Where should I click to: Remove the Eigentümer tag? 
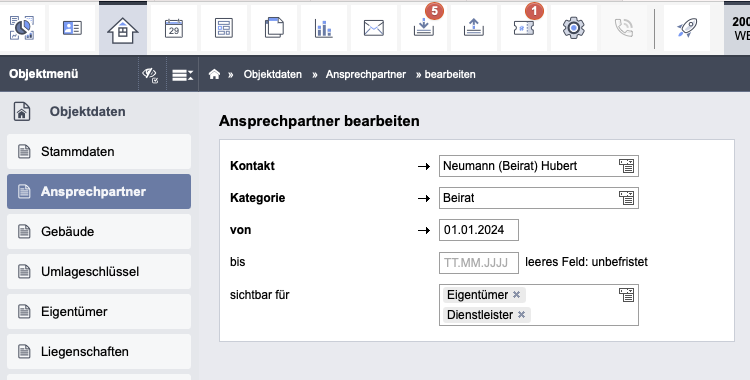click(x=517, y=295)
